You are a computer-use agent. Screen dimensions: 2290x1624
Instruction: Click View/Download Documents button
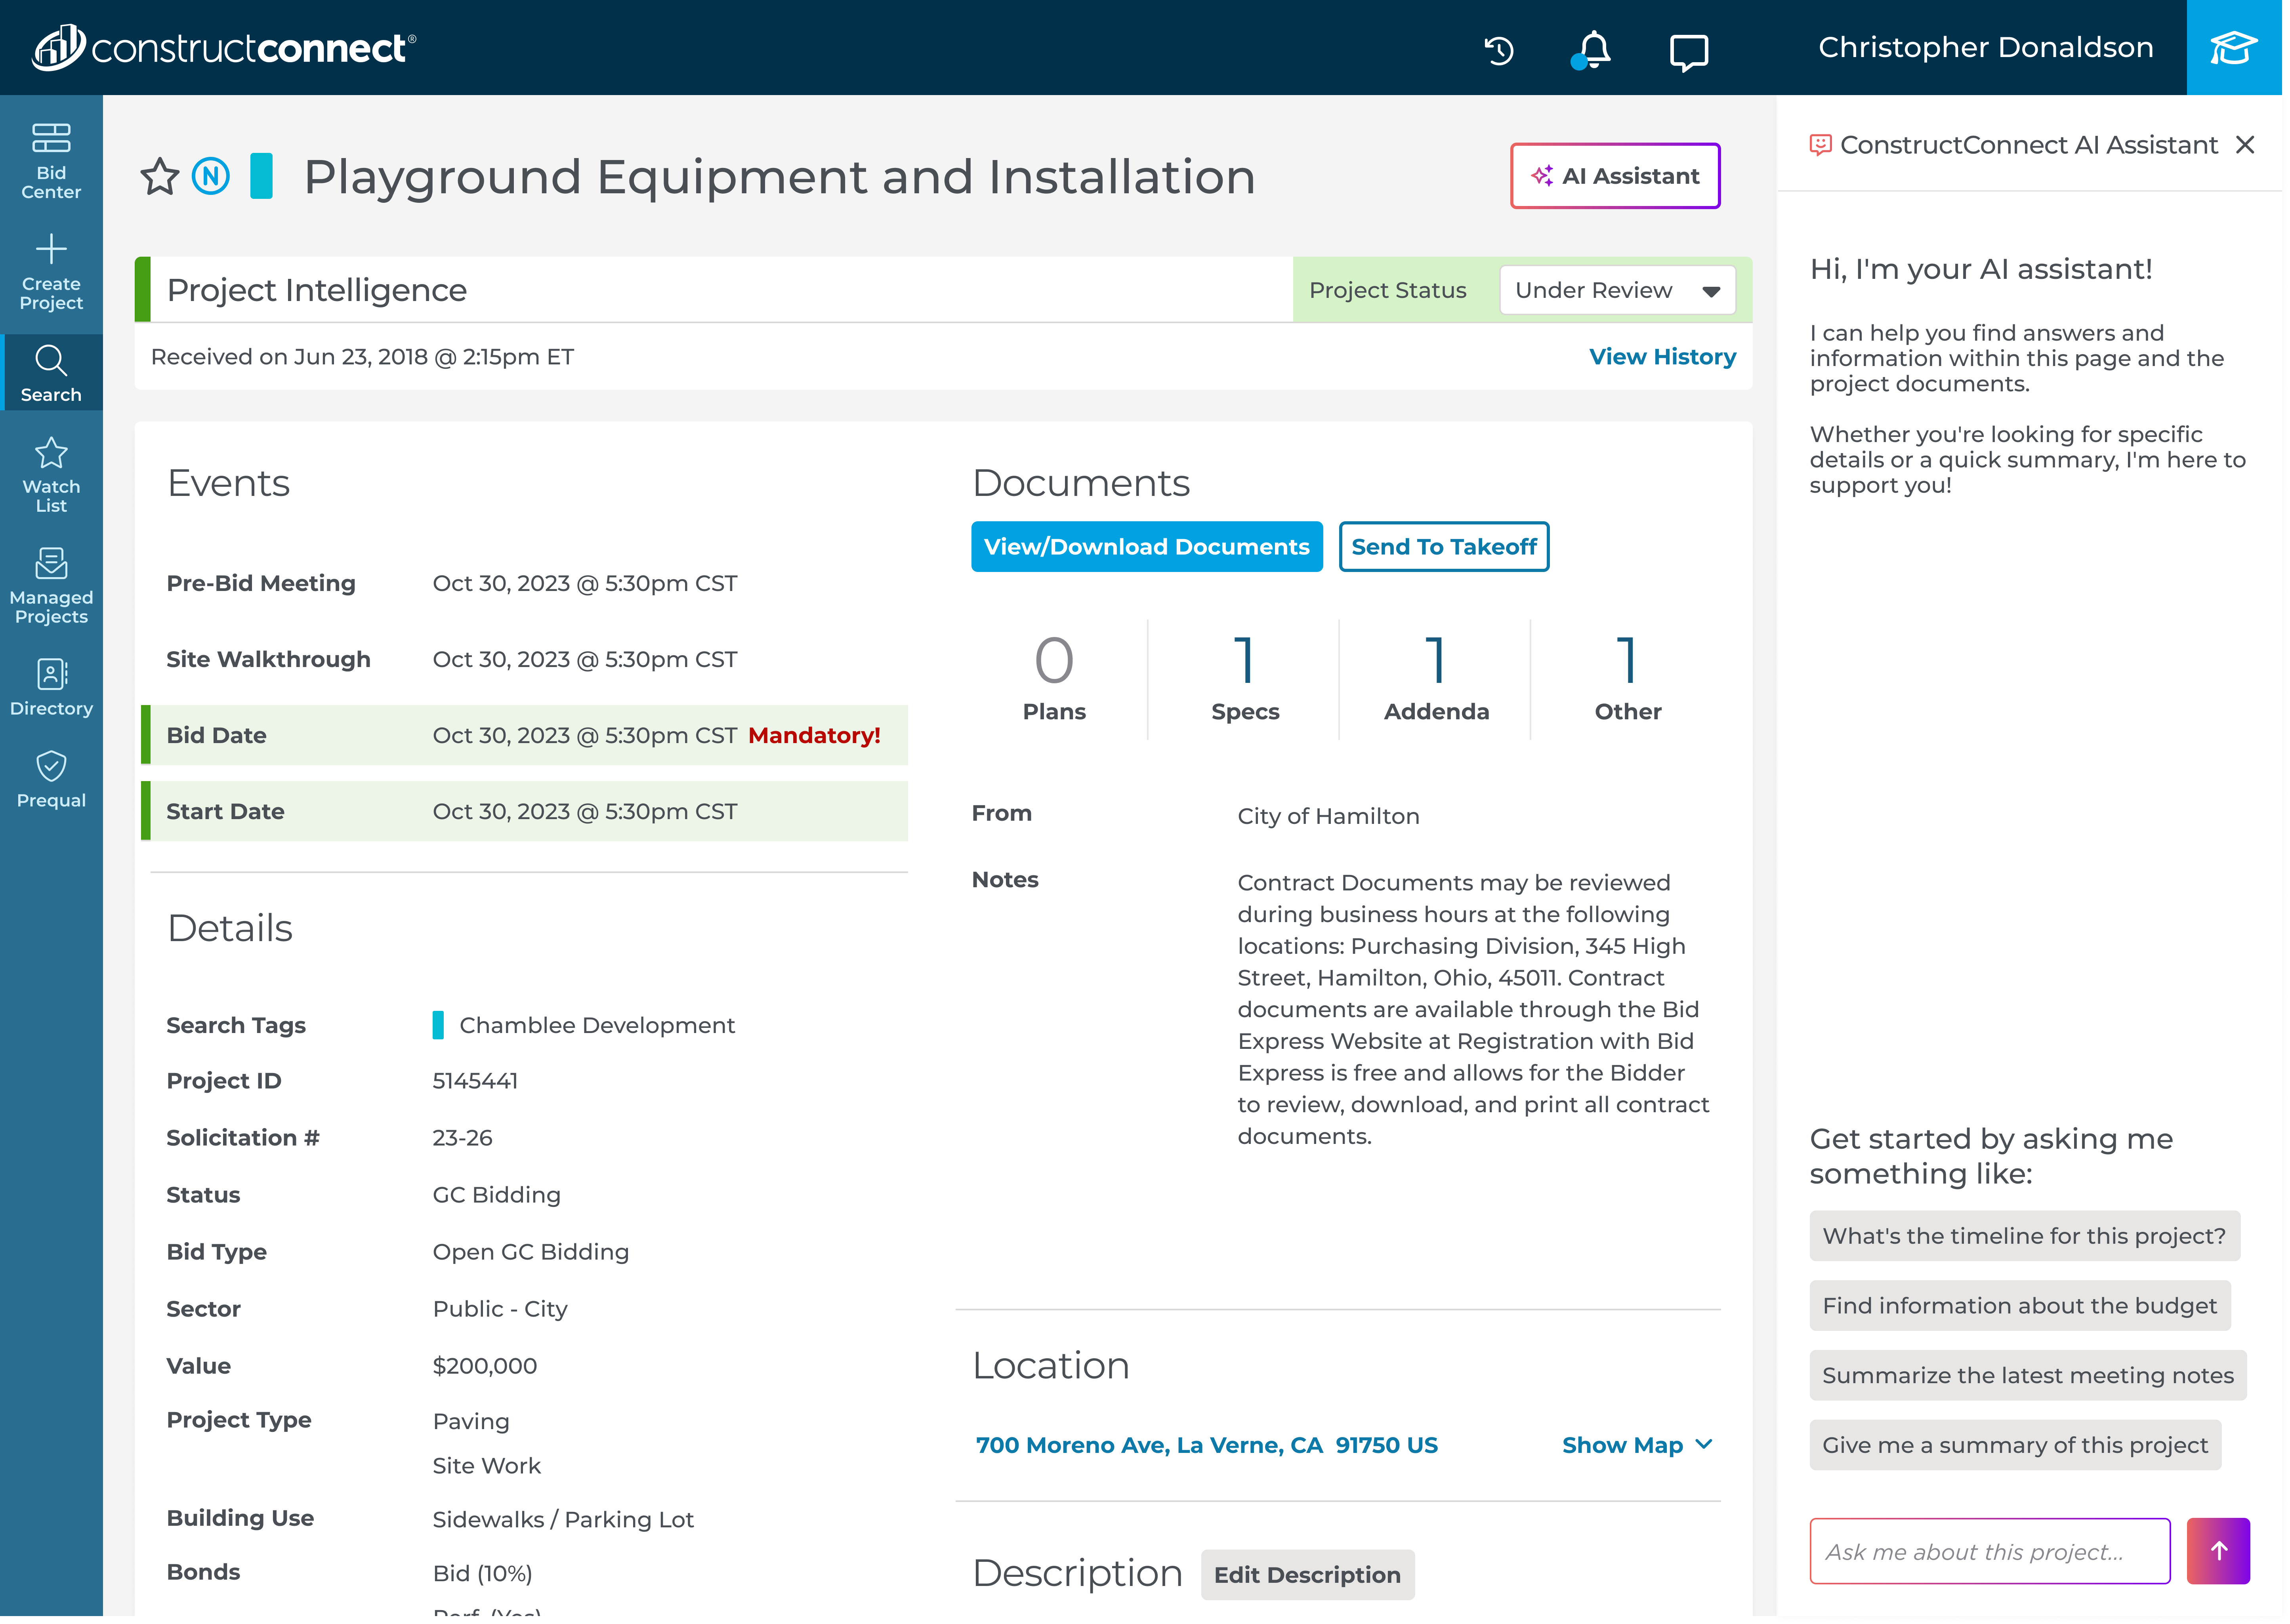point(1146,547)
